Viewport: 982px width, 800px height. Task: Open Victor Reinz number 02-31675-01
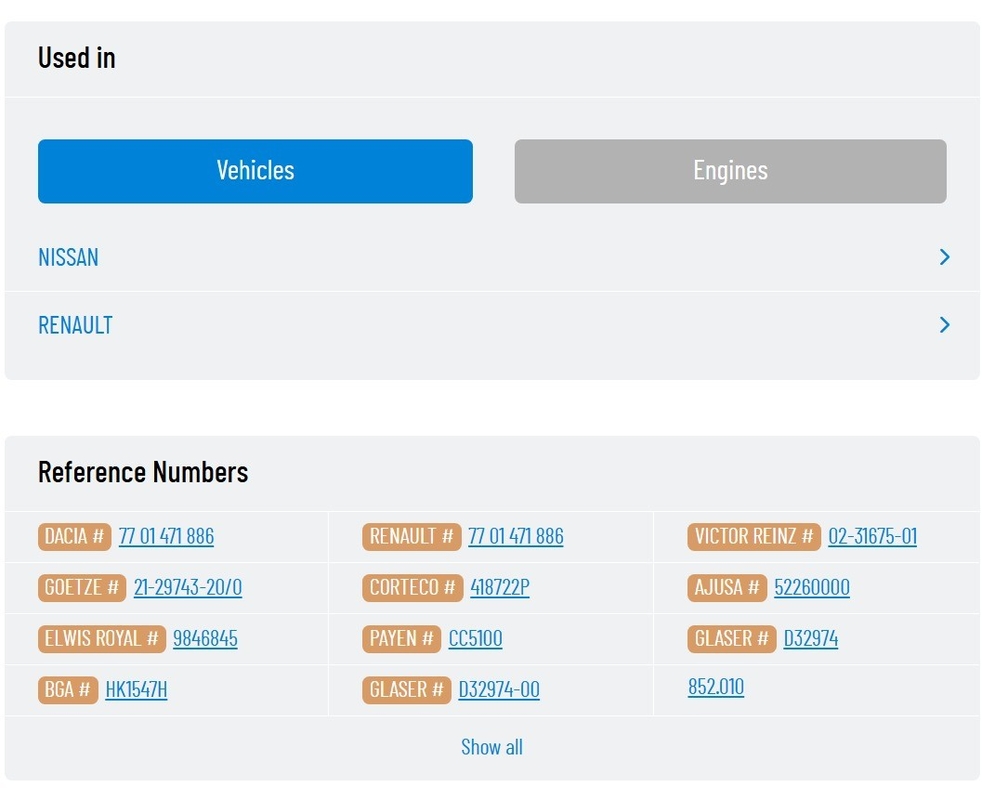click(x=872, y=536)
